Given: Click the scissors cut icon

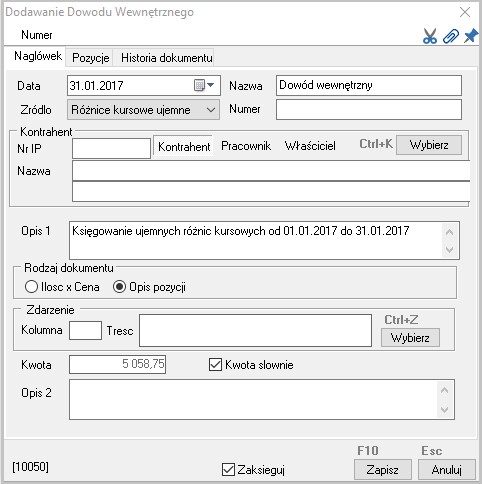Looking at the screenshot, I should coord(430,36).
